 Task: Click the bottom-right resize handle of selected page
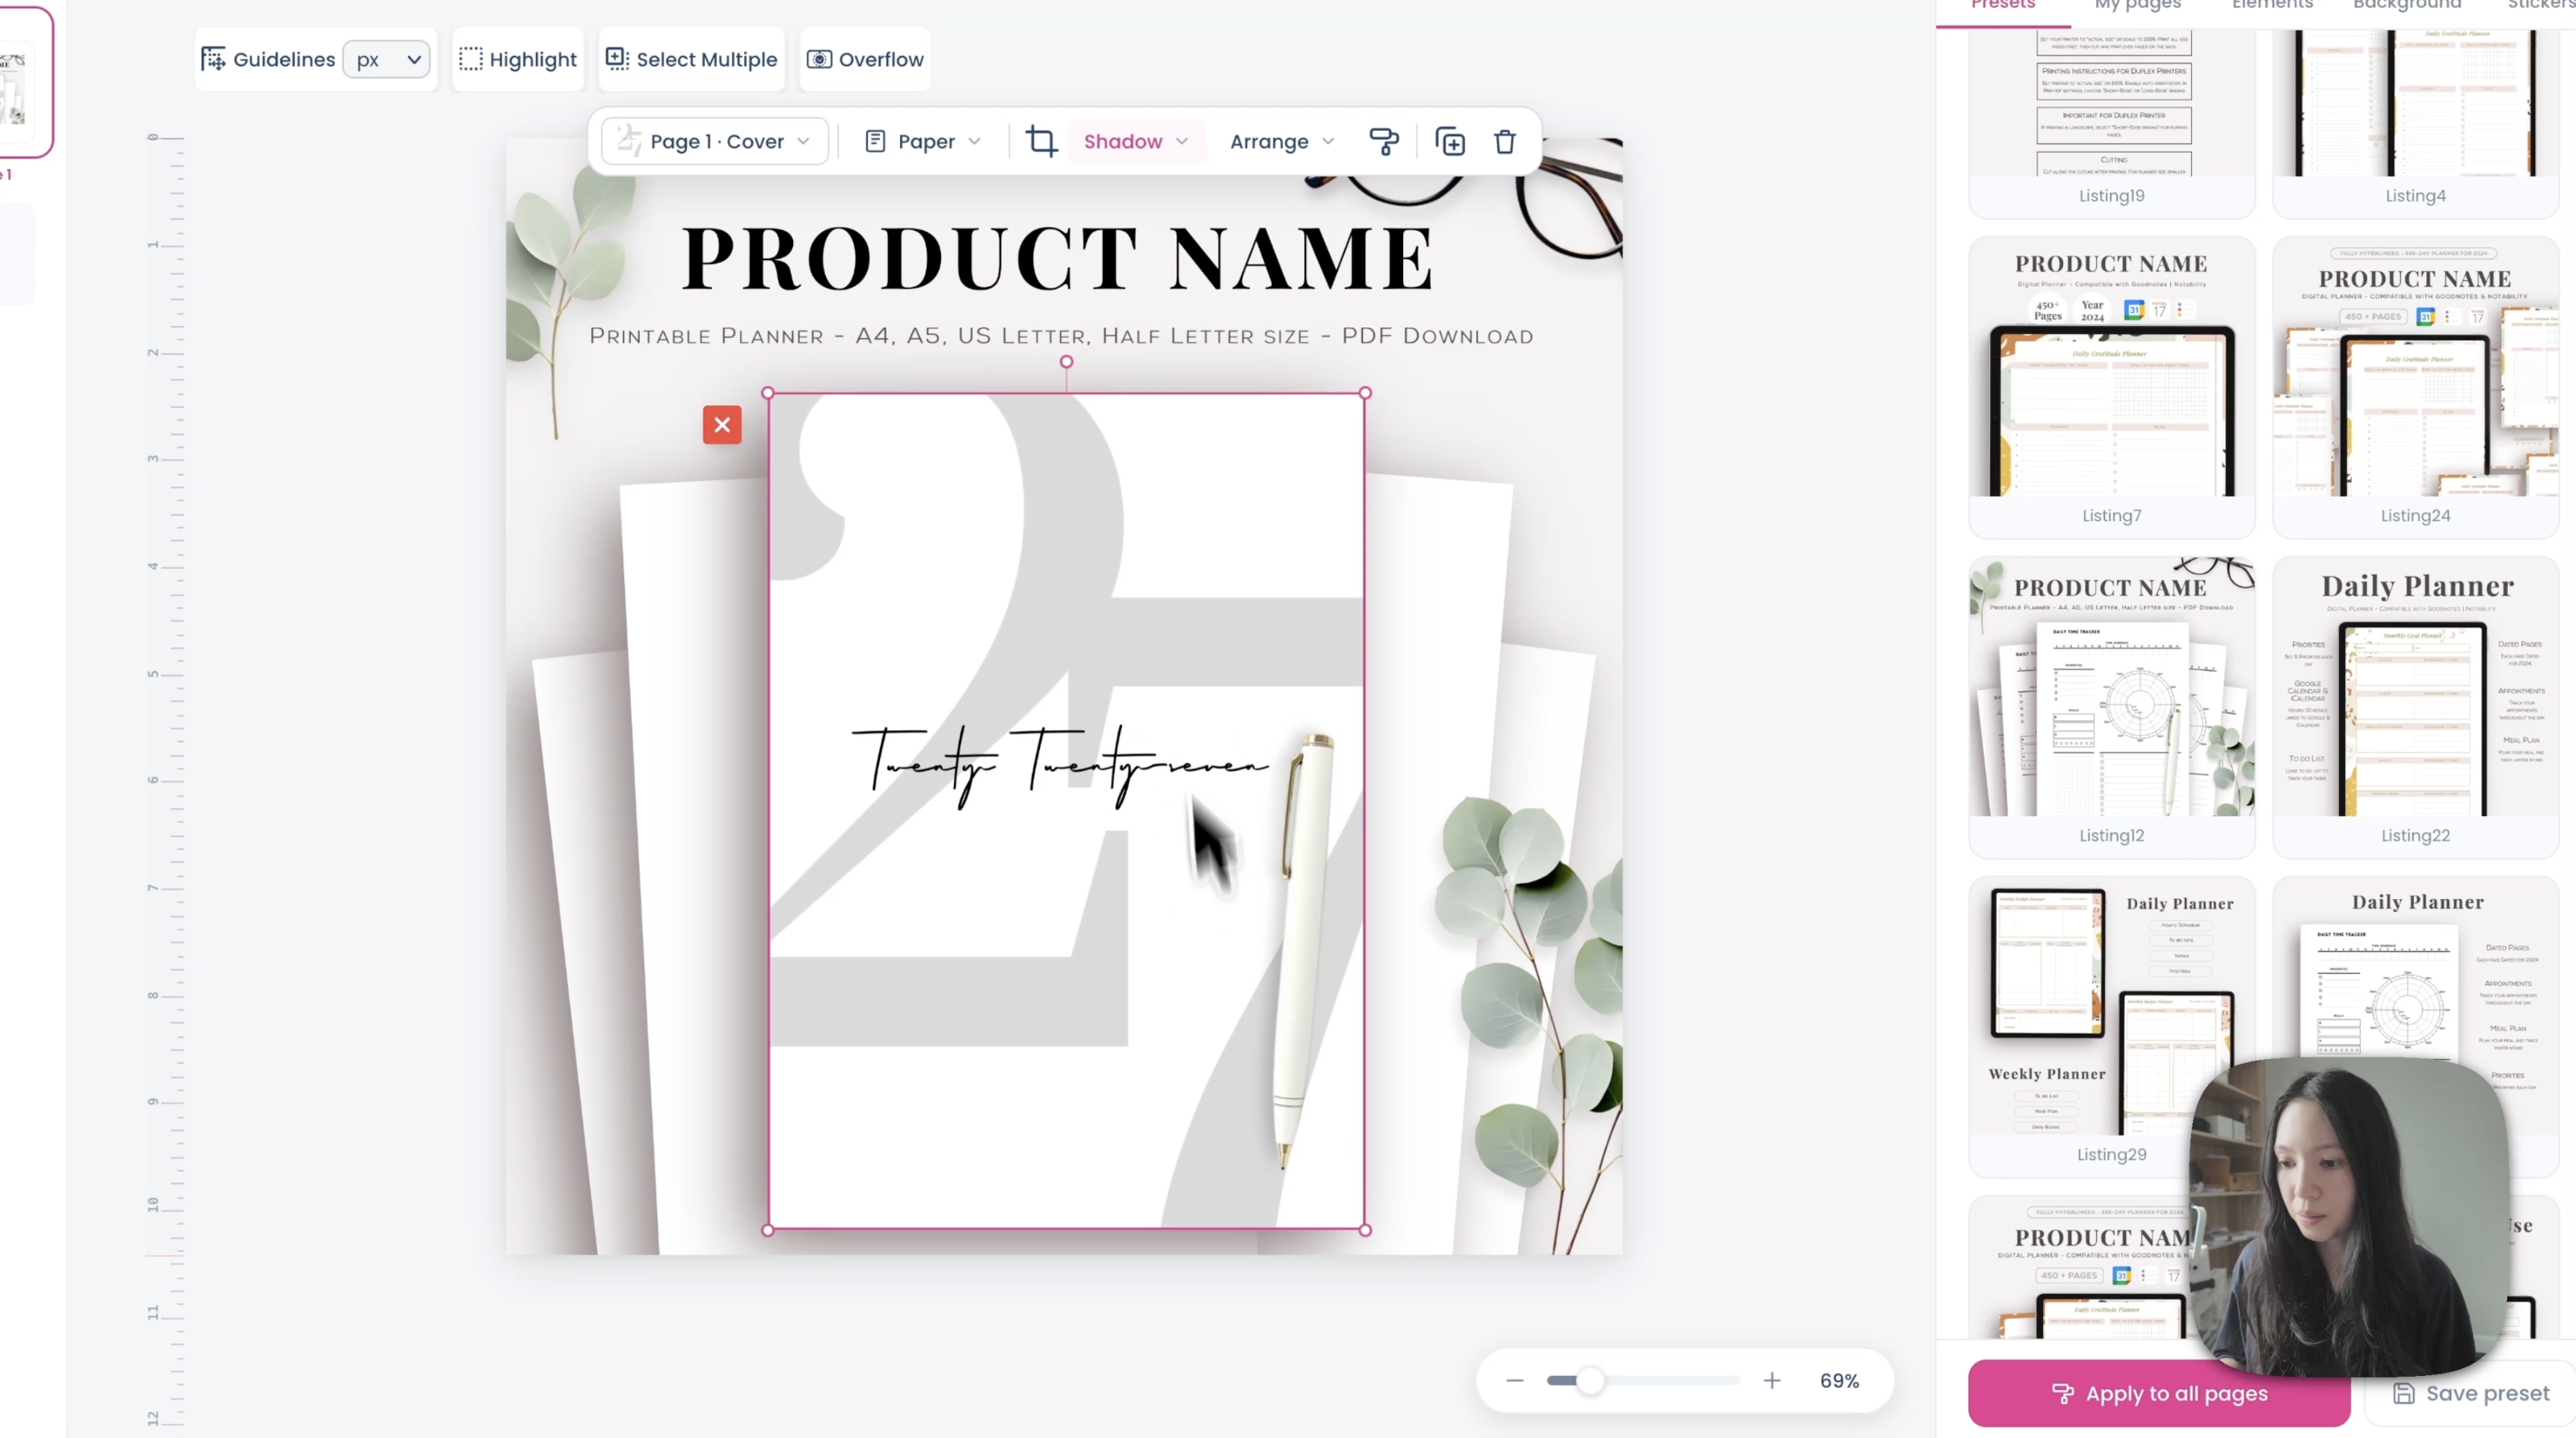point(1365,1230)
